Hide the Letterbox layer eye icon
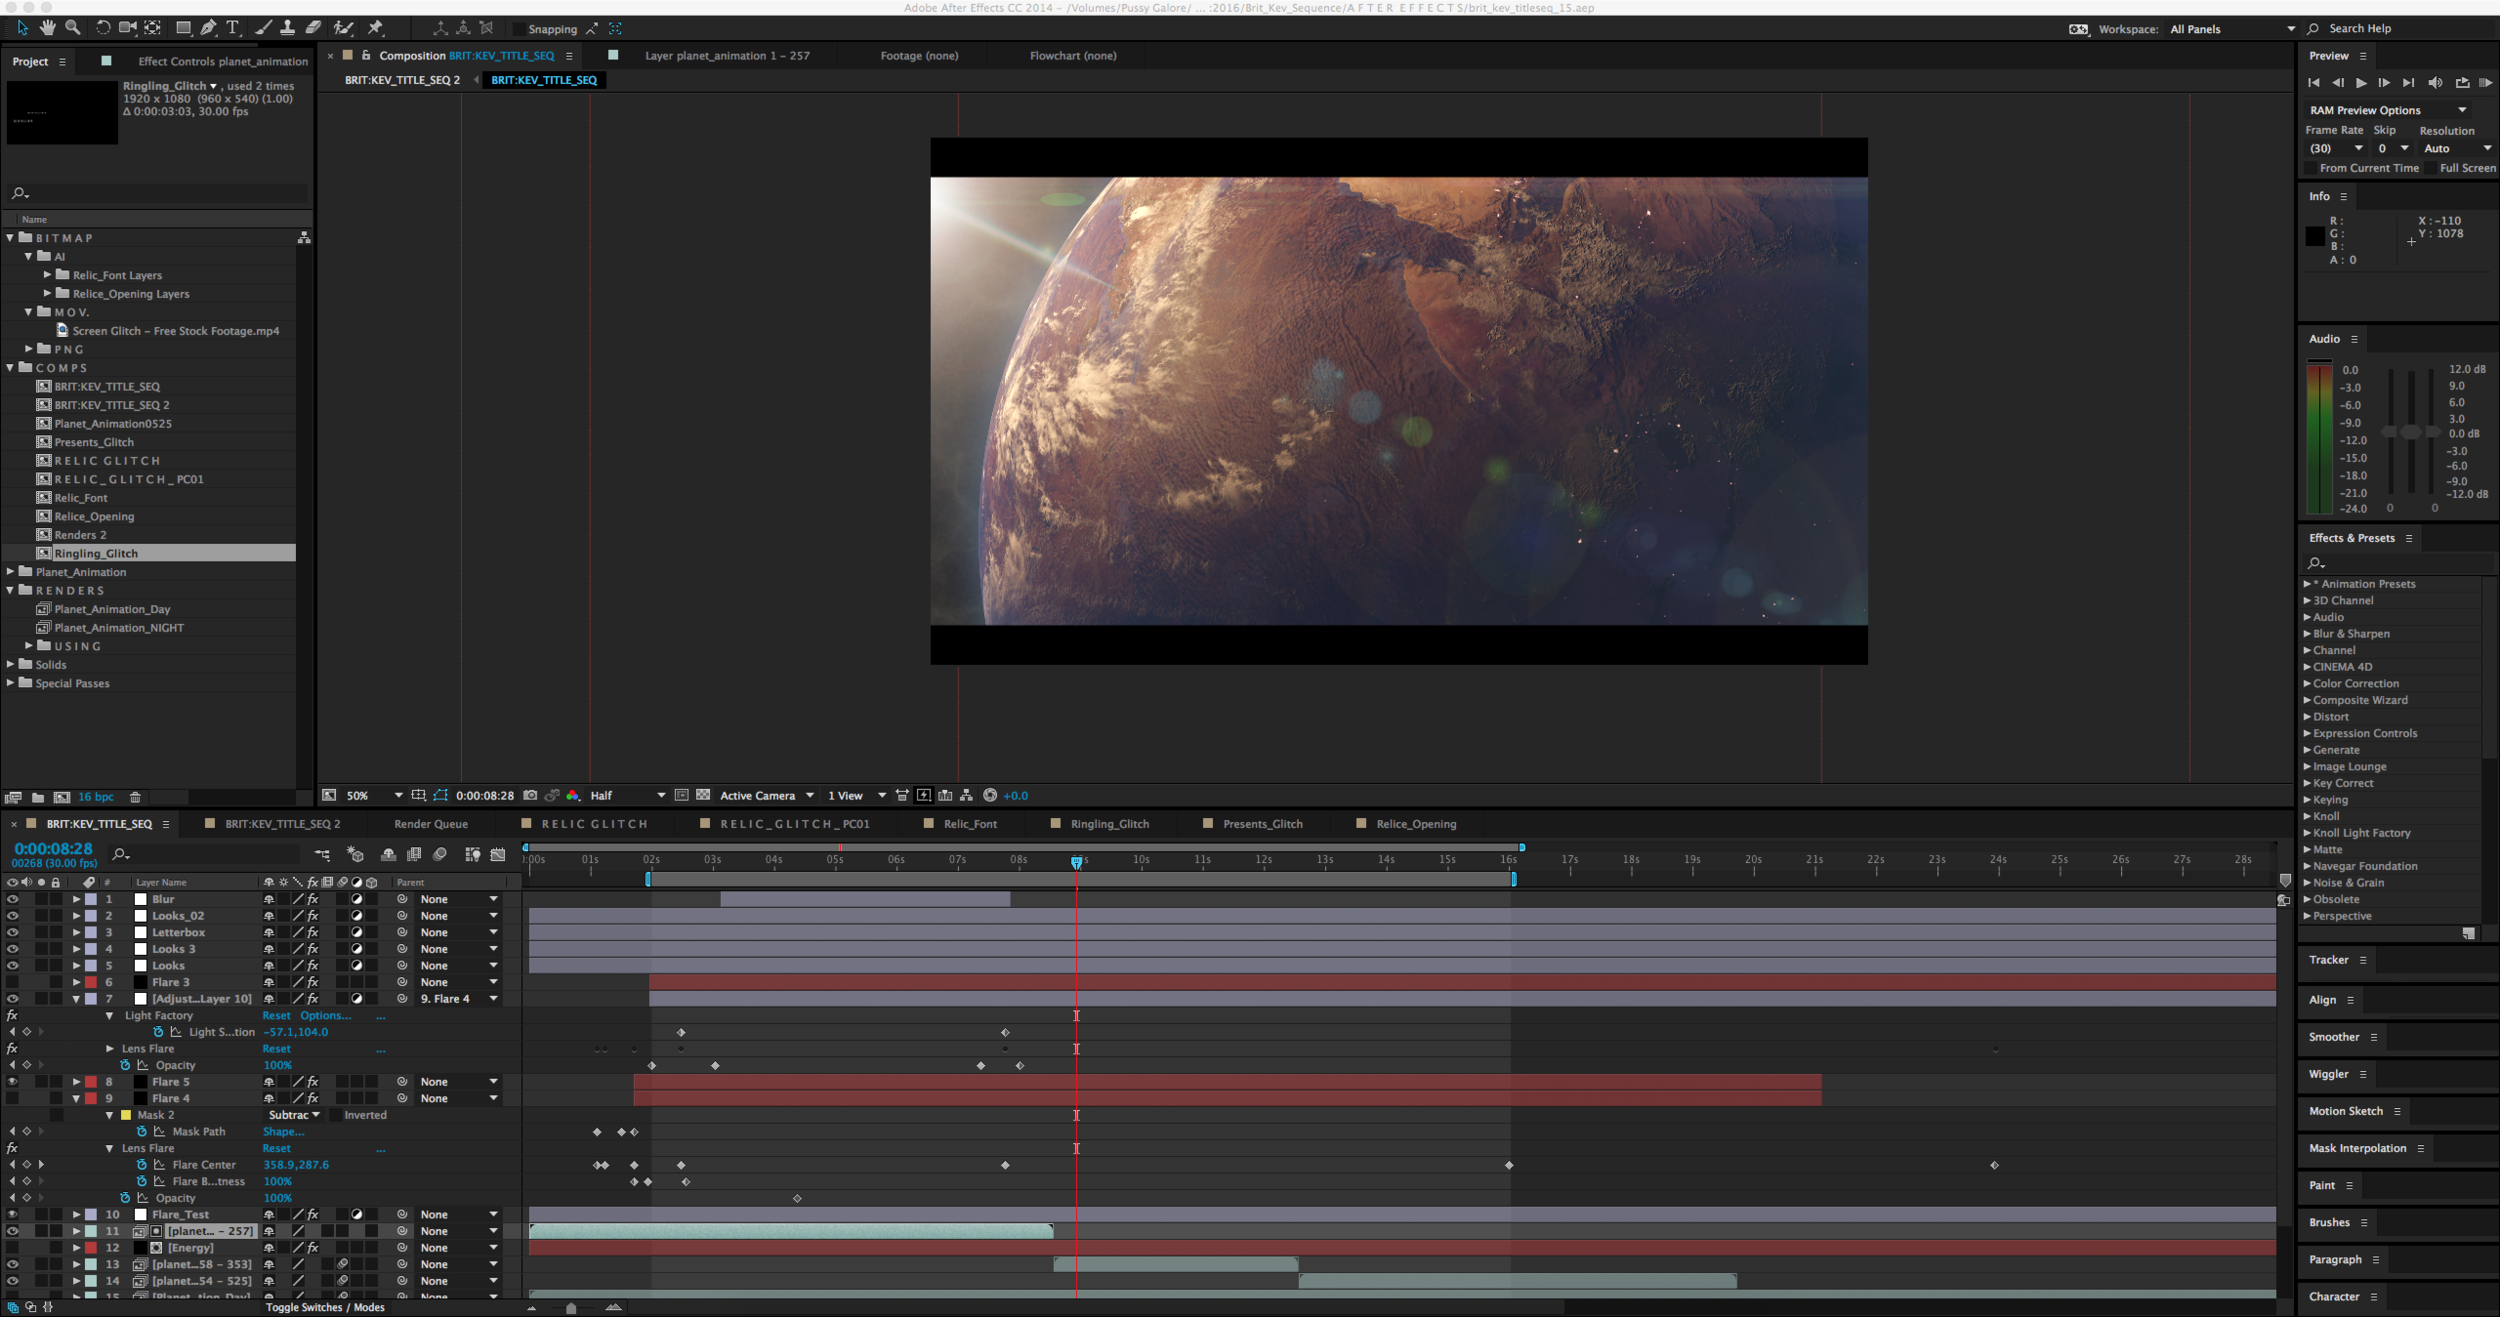The image size is (2500, 1317). pyautogui.click(x=12, y=933)
